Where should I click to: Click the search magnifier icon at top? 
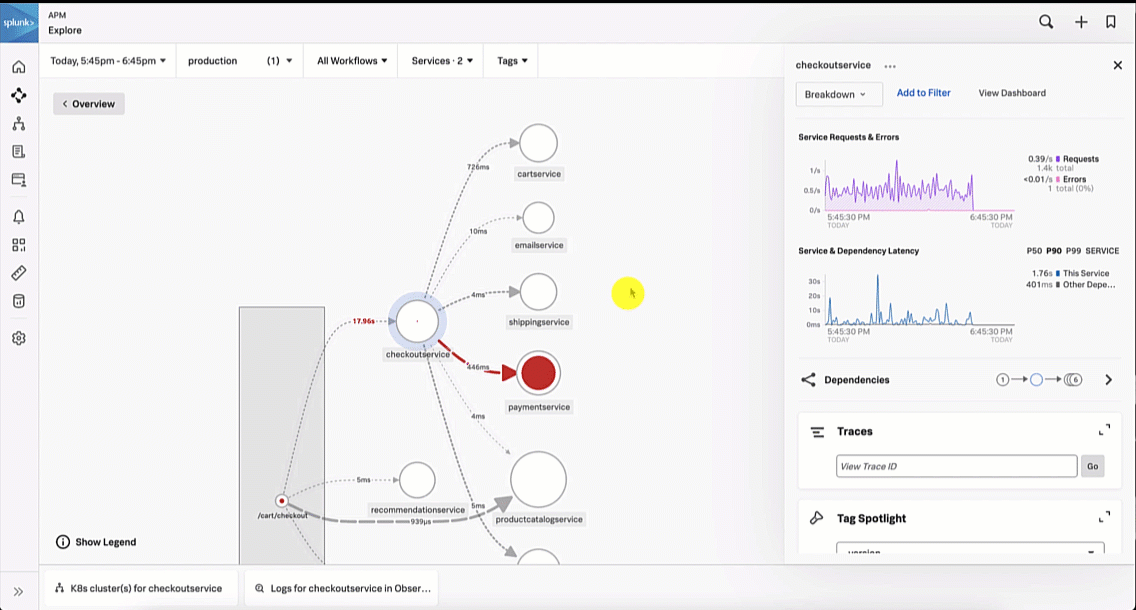tap(1046, 22)
